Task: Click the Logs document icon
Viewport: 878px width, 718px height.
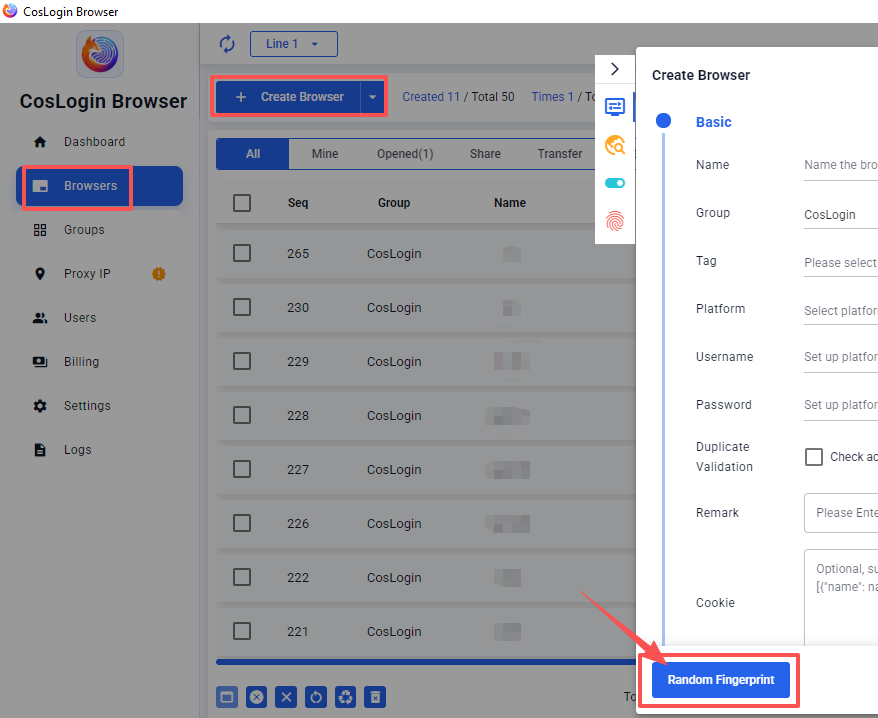Action: coord(40,450)
